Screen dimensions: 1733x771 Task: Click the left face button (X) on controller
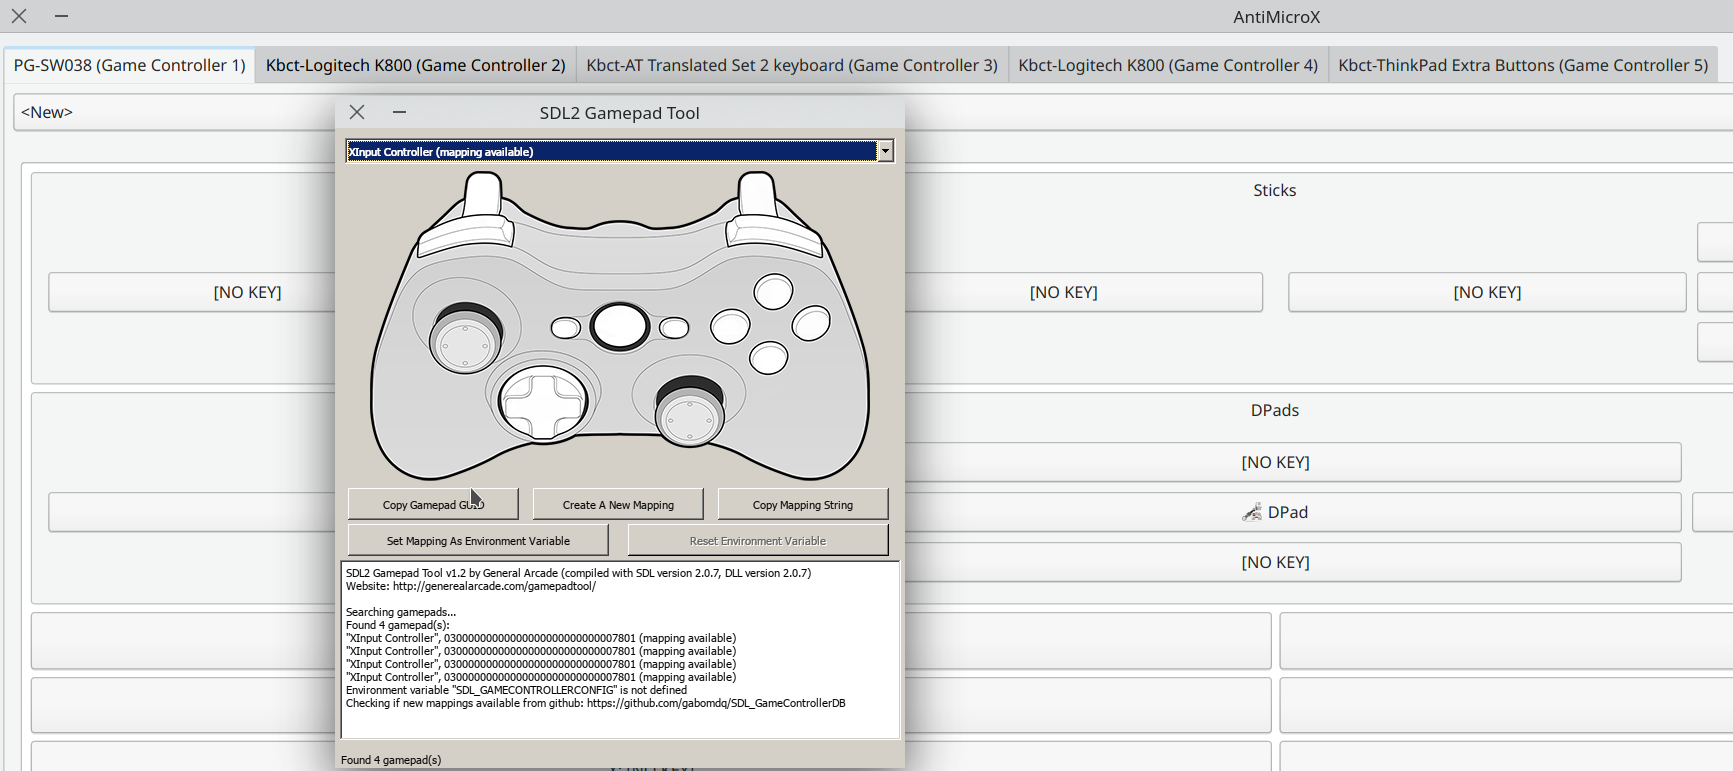(x=730, y=326)
